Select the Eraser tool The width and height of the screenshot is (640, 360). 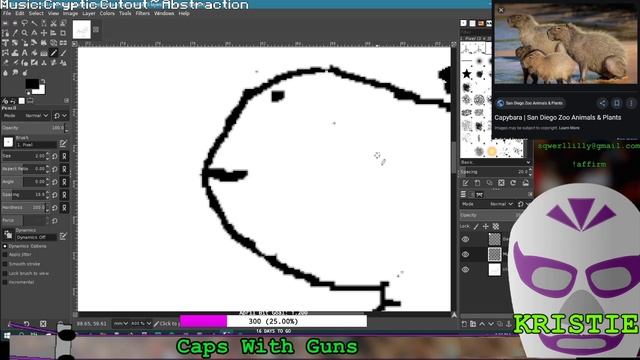[5, 62]
